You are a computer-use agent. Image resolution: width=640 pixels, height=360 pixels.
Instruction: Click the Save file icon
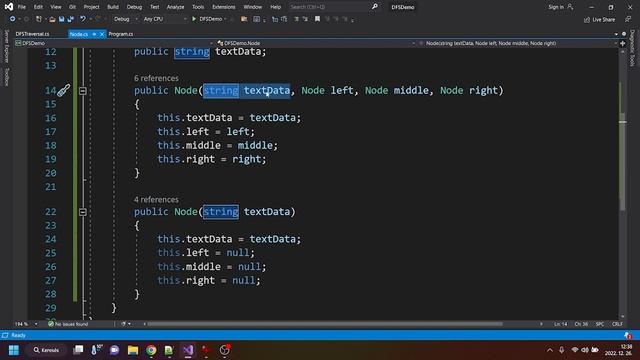[x=61, y=19]
